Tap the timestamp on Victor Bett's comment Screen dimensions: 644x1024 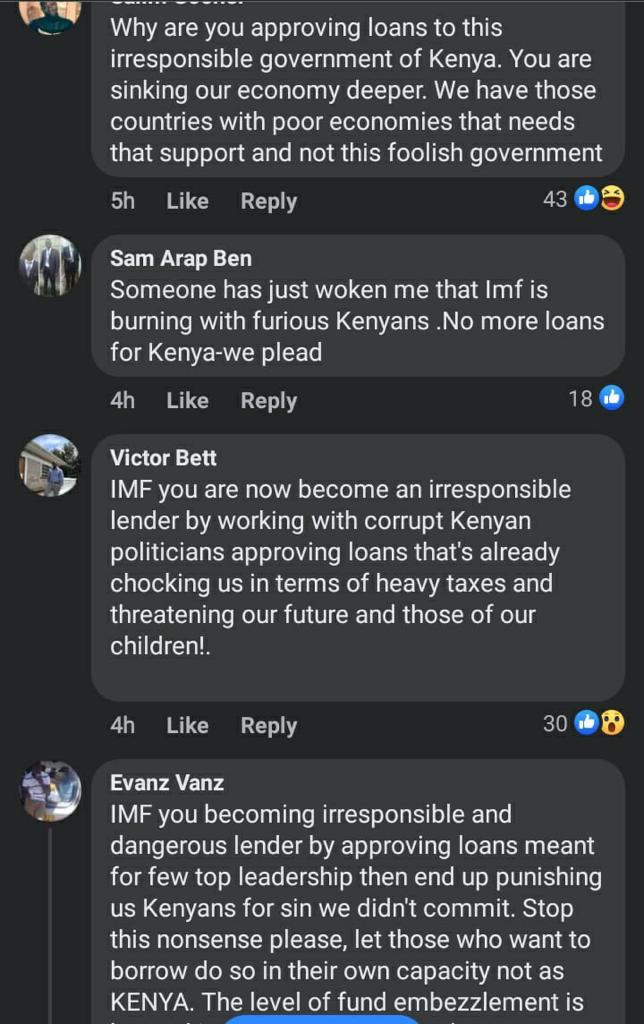122,725
